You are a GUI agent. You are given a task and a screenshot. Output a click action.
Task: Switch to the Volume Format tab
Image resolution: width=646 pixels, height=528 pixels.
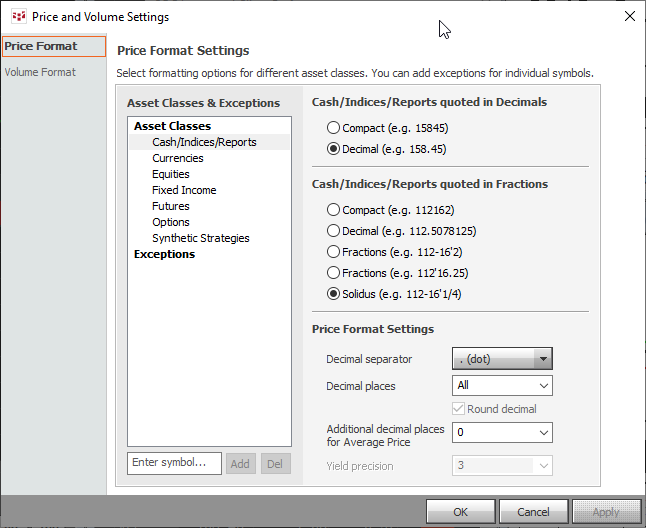coord(40,72)
